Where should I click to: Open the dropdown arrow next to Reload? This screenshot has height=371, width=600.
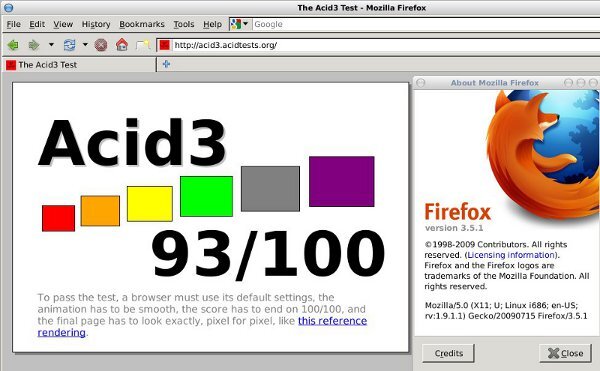click(85, 45)
